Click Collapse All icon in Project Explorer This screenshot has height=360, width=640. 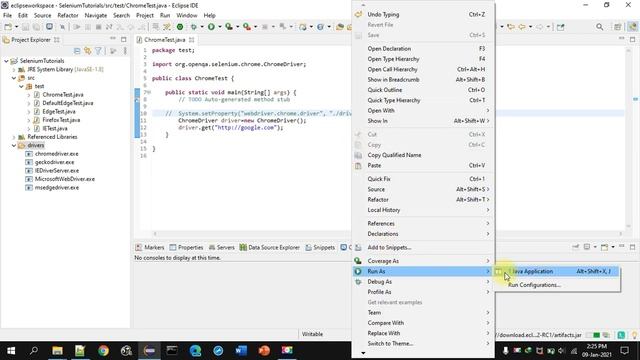77,51
